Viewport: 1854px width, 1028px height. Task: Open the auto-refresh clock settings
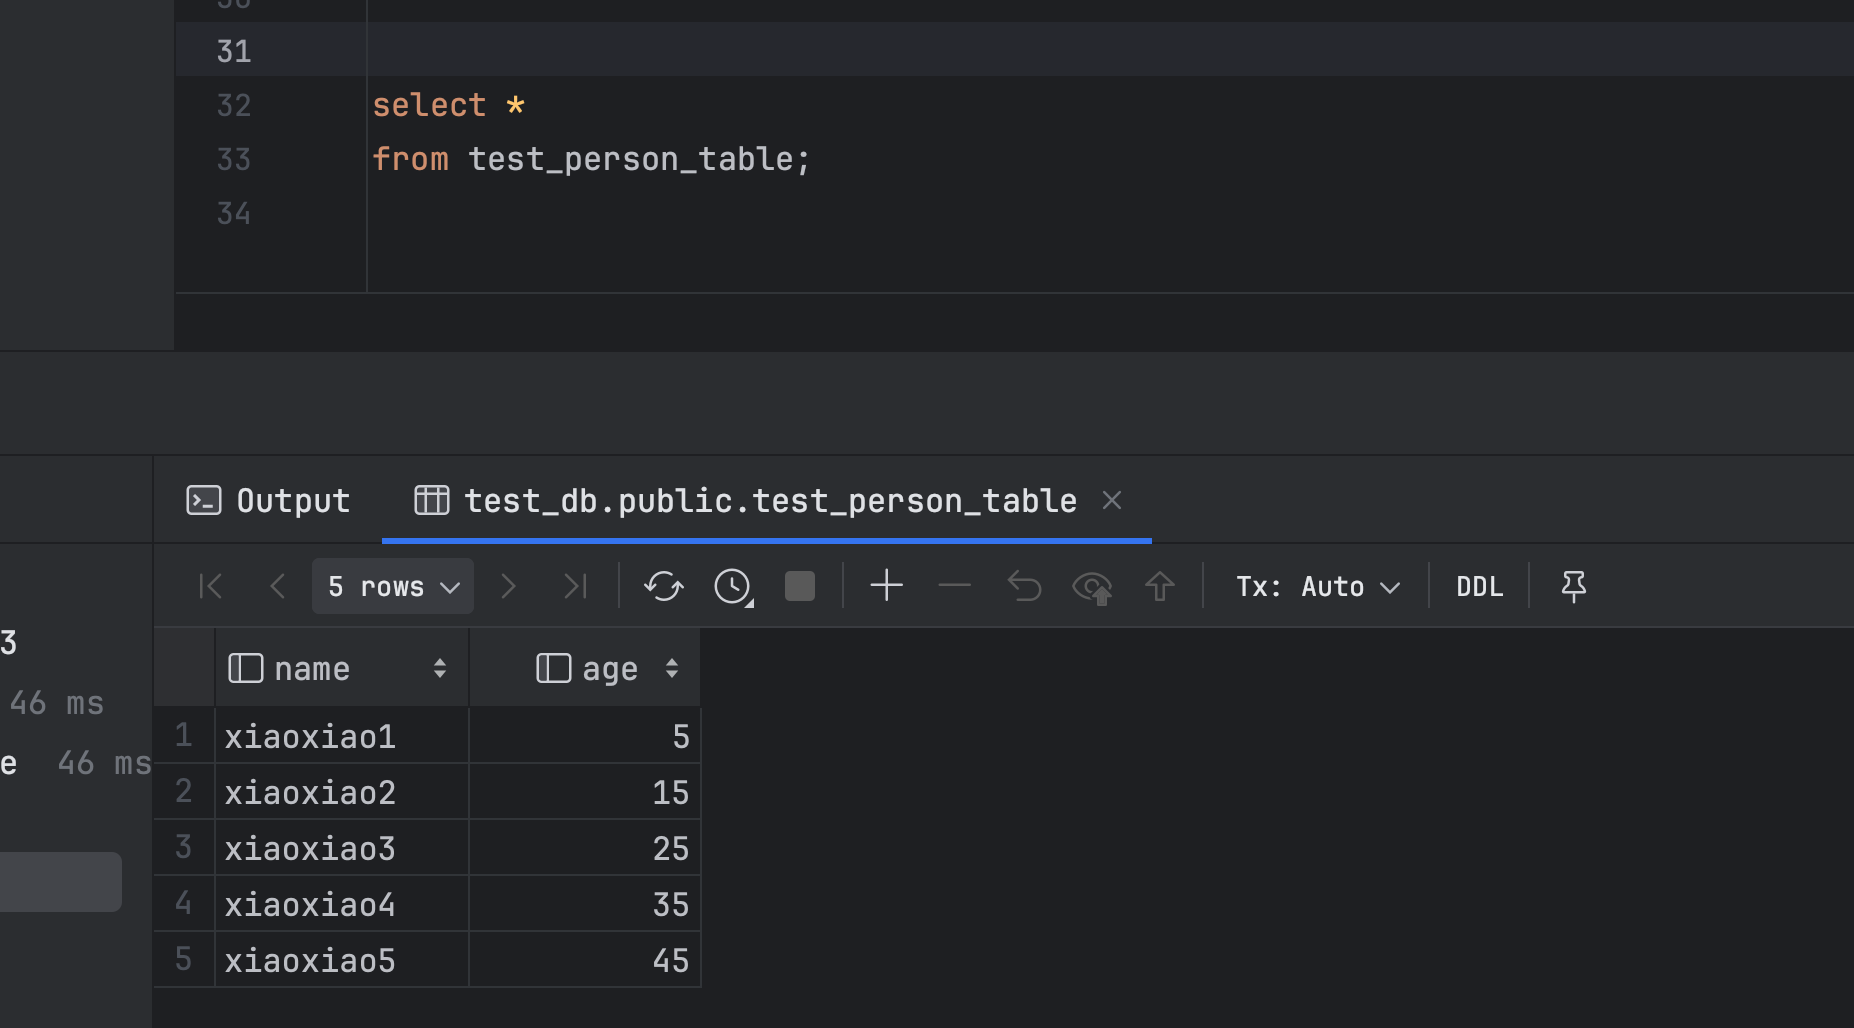(733, 586)
